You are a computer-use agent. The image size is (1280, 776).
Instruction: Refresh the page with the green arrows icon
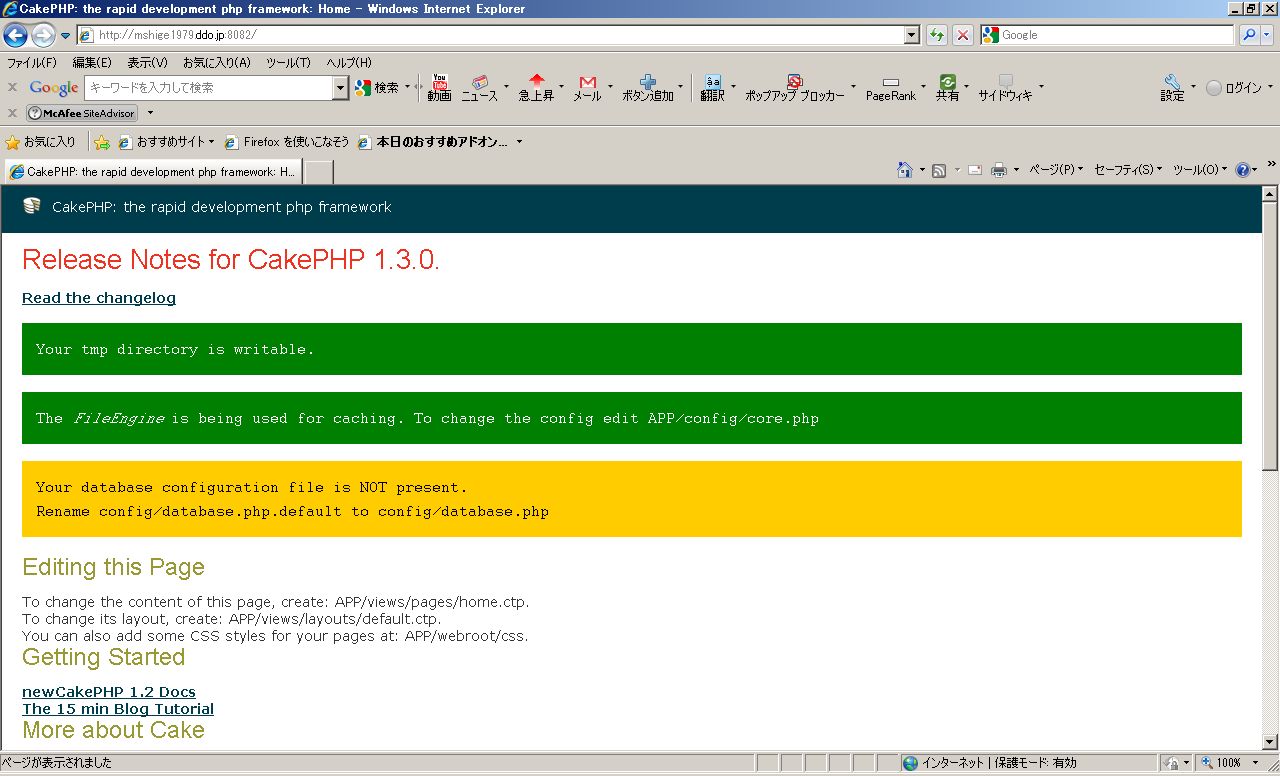937,35
